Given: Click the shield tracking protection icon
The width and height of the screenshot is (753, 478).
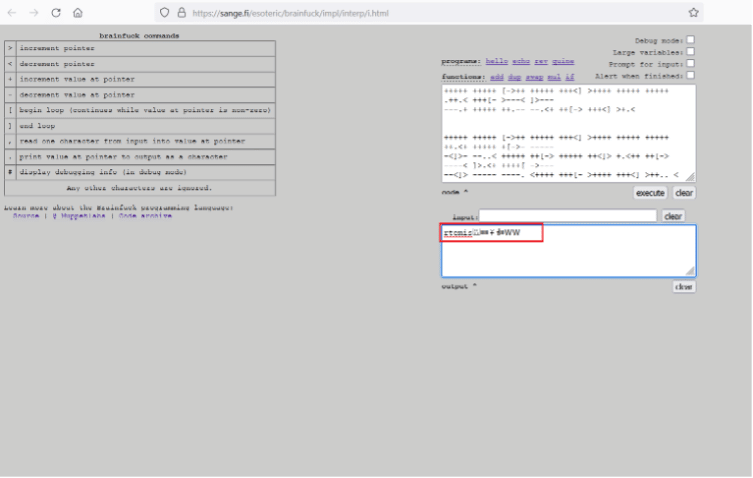Looking at the screenshot, I should coord(166,13).
